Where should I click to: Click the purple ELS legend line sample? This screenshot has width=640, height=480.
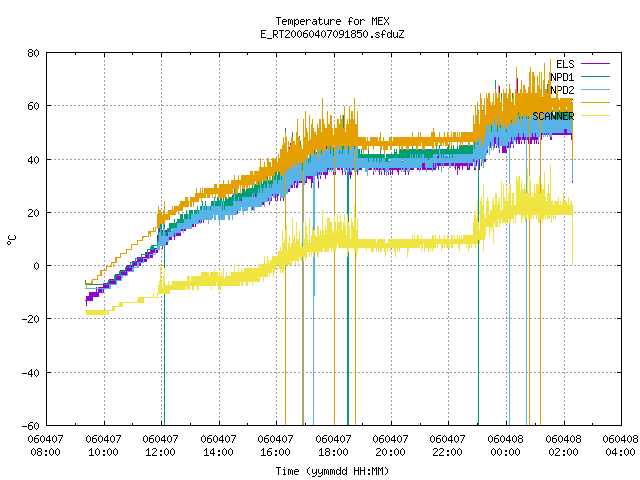point(595,64)
